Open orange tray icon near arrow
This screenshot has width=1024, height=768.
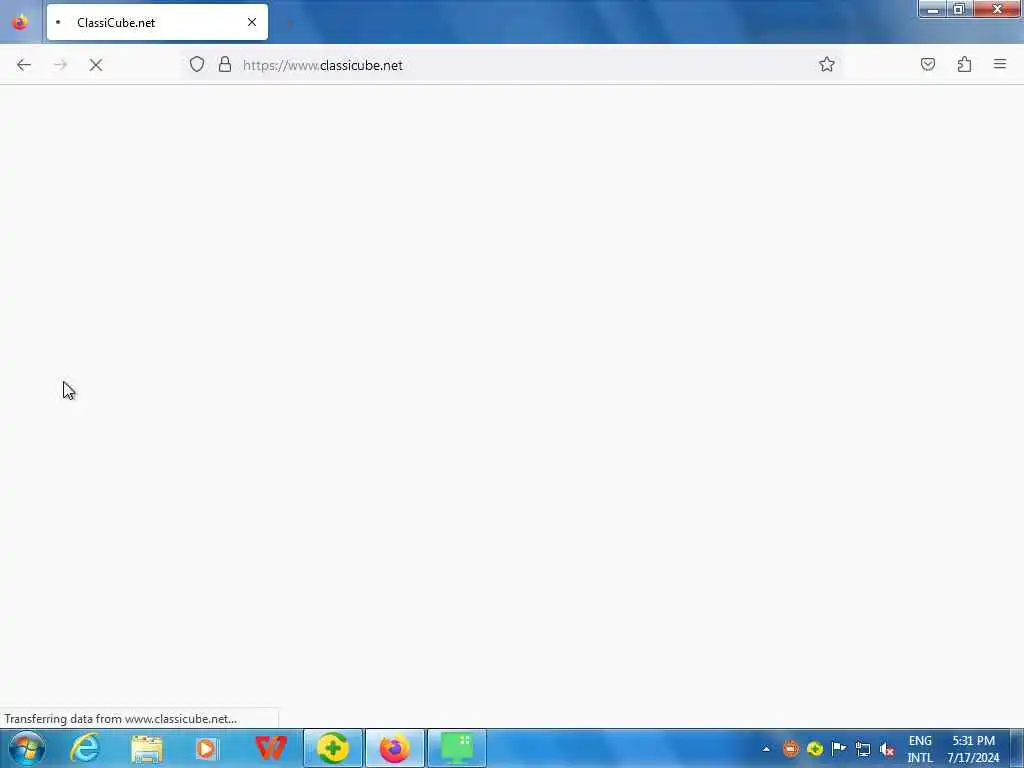[790, 748]
